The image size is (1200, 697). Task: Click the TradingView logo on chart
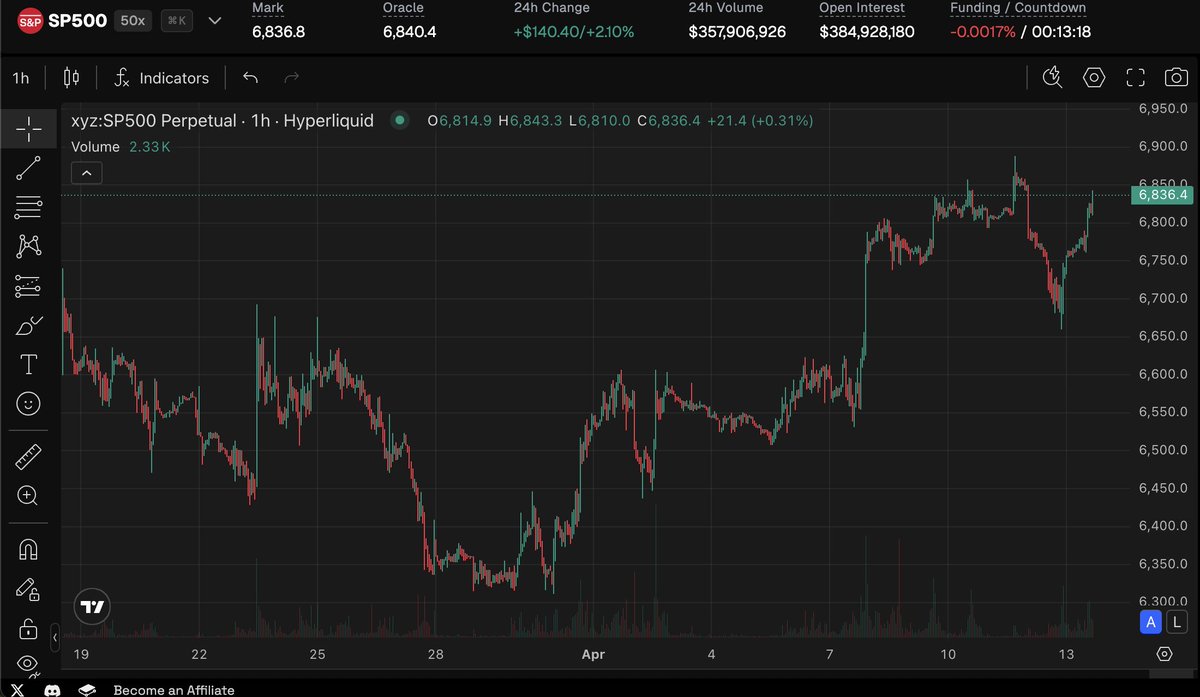click(92, 607)
